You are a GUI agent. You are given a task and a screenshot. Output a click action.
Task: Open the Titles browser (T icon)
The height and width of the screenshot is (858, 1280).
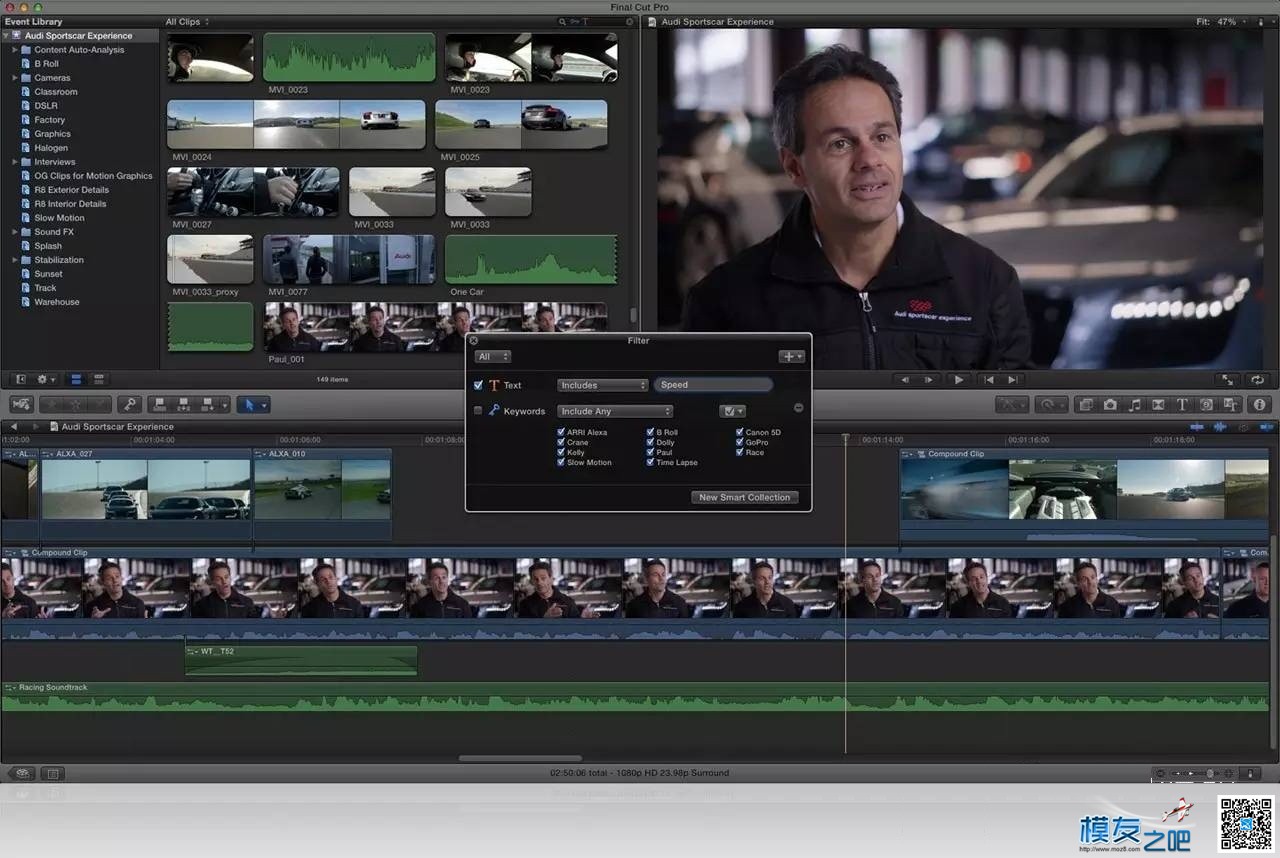pyautogui.click(x=1182, y=405)
